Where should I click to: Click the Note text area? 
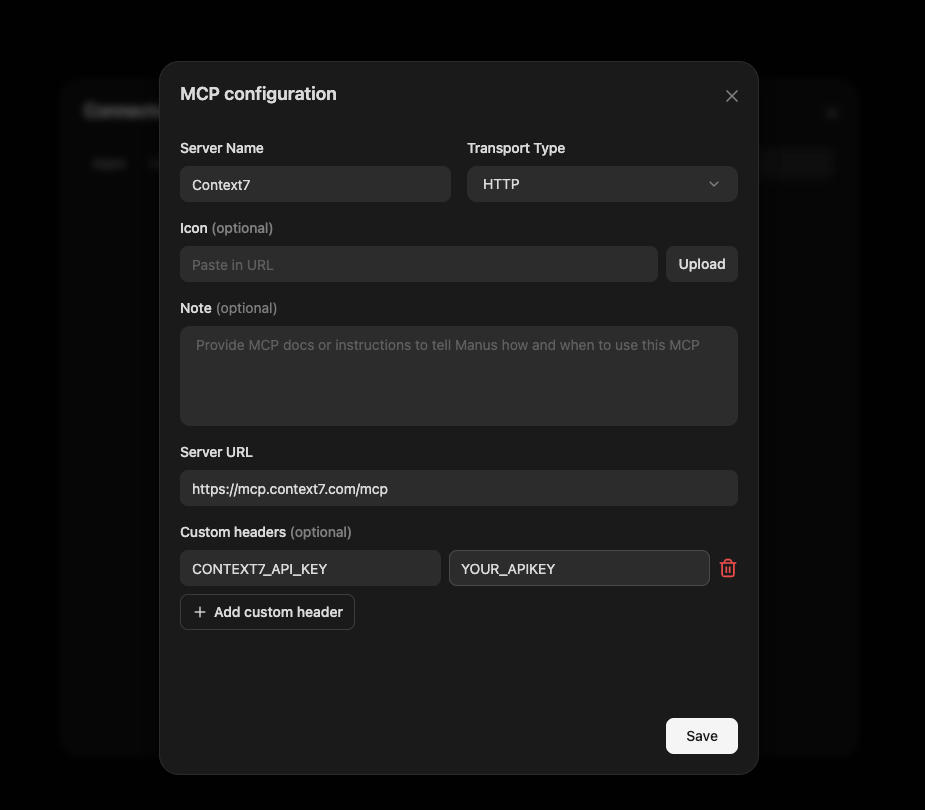tap(459, 376)
